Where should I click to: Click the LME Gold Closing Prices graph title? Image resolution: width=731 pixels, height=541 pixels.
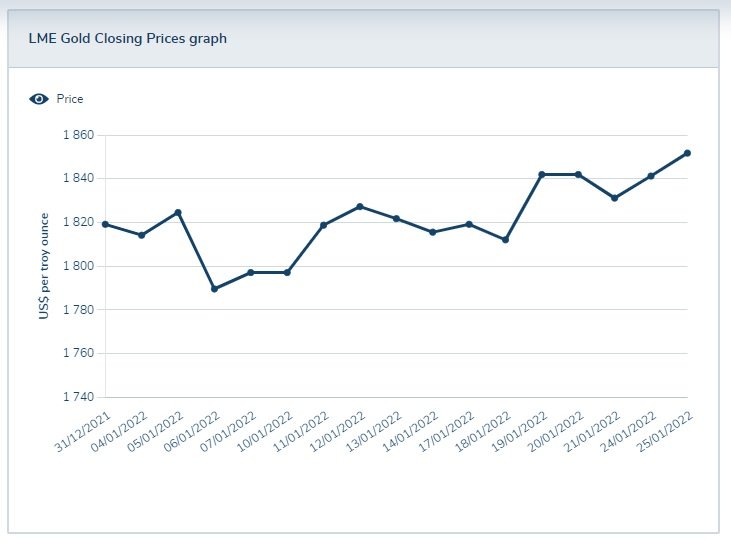pyautogui.click(x=127, y=39)
